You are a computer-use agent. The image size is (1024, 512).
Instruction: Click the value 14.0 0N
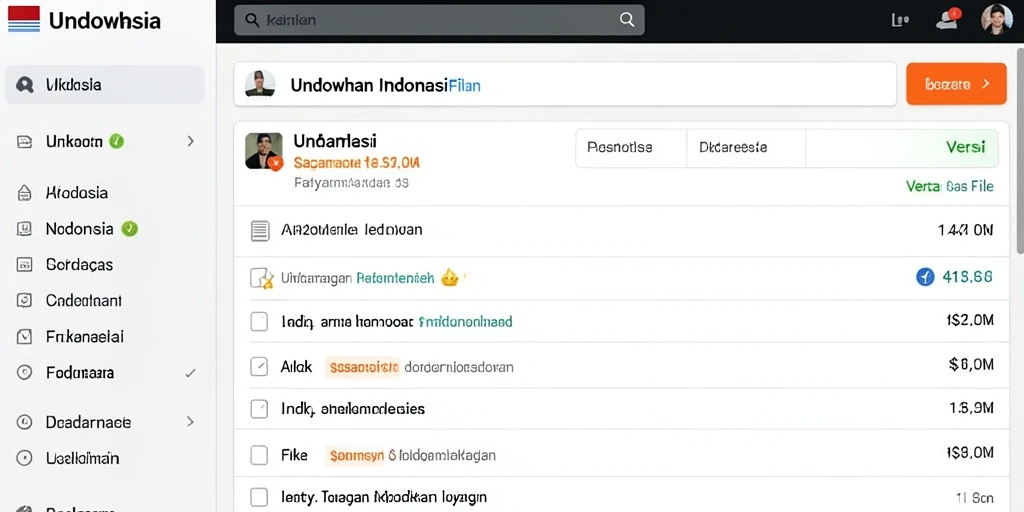[x=965, y=230]
